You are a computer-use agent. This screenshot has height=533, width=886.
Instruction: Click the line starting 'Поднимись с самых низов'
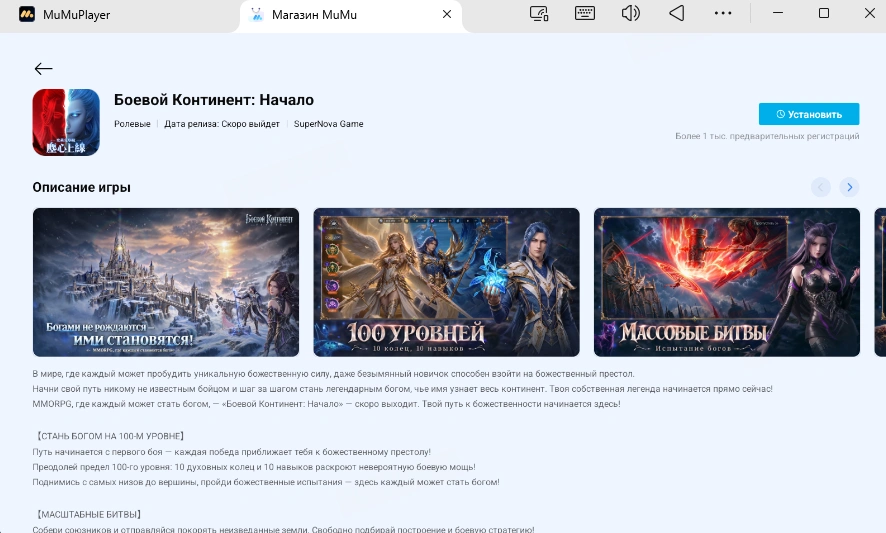266,482
